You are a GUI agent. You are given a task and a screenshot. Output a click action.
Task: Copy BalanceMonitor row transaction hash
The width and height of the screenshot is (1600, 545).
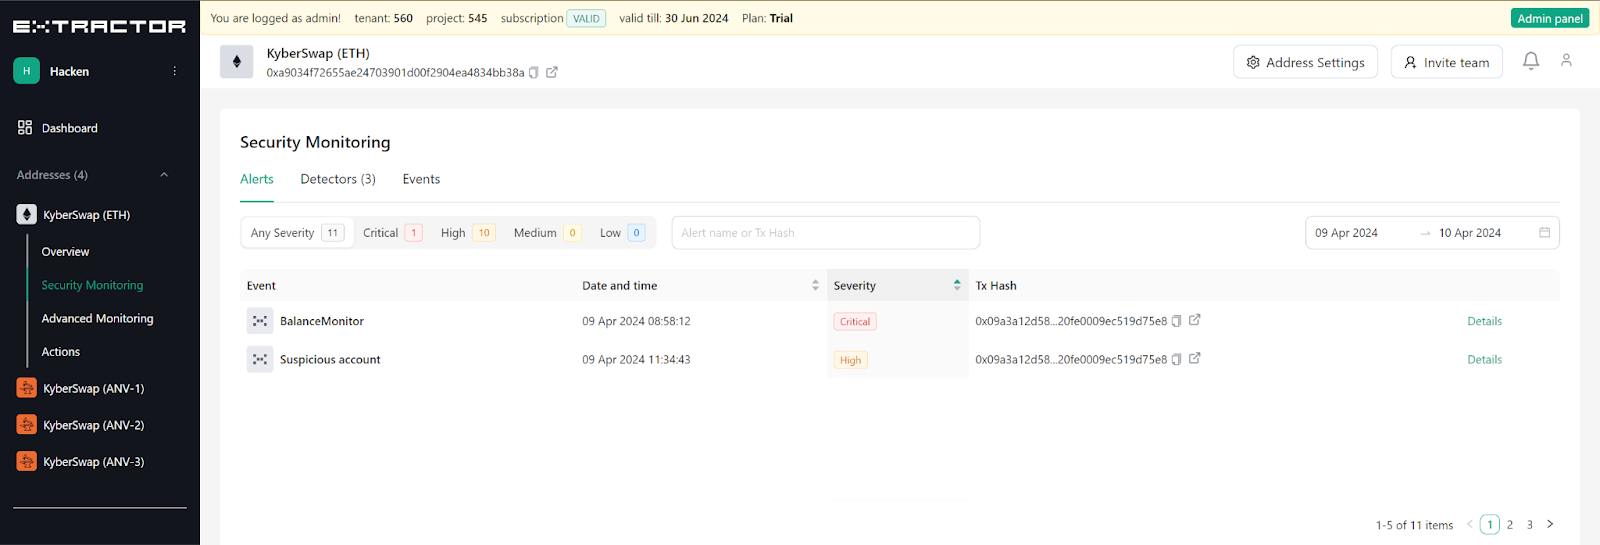click(x=1177, y=321)
